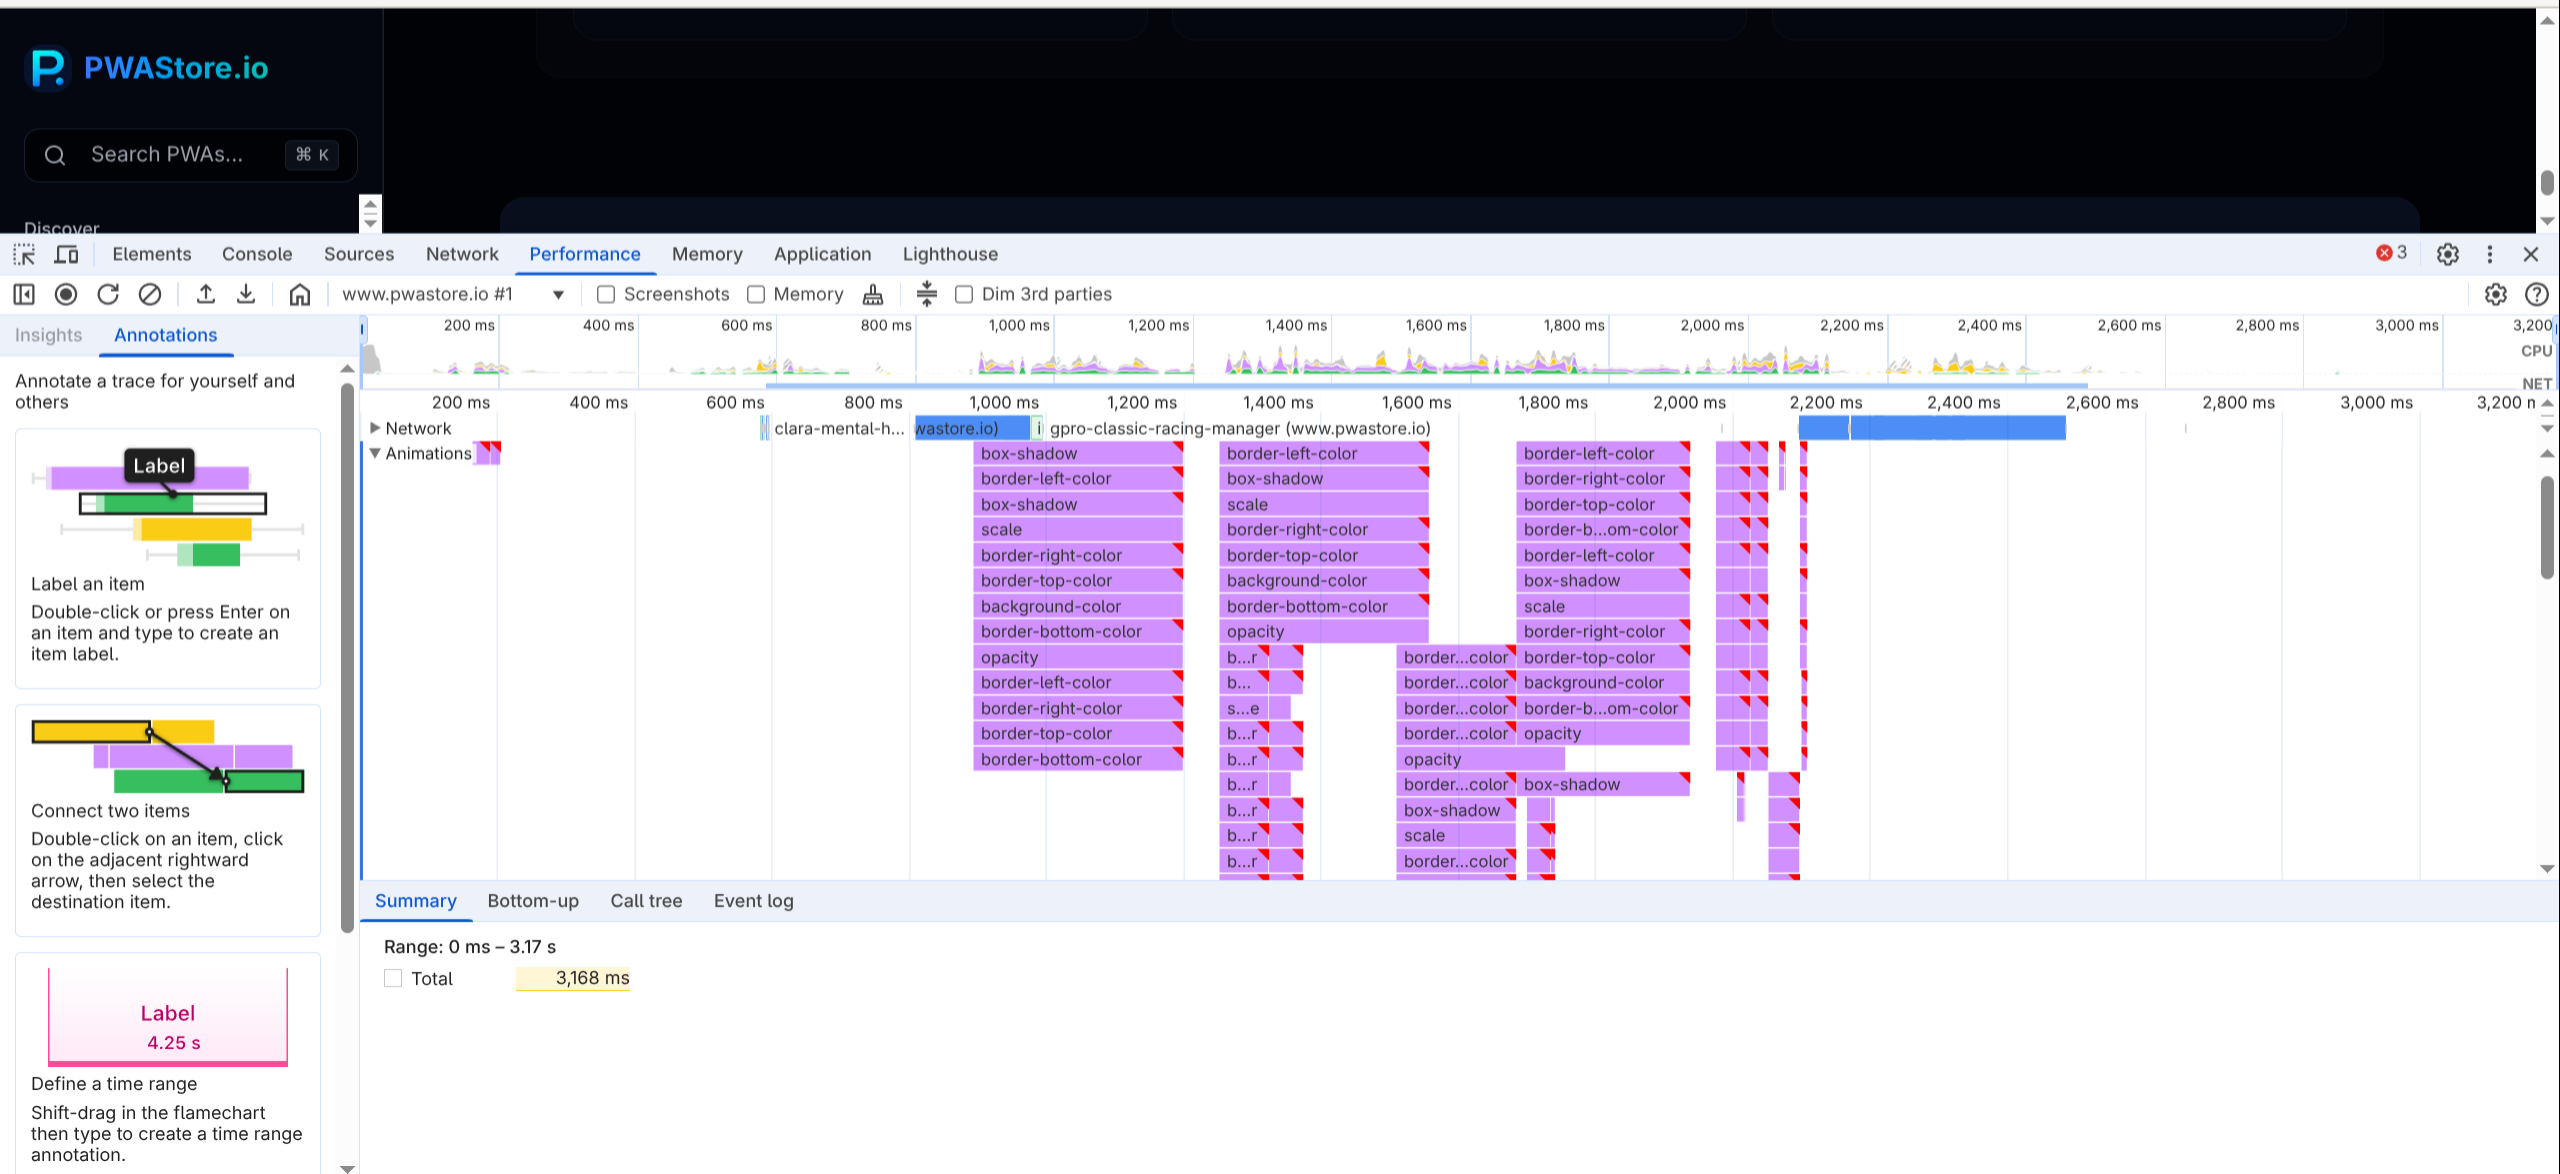2560x1174 pixels.
Task: Click the page's vertical scrollbar thumb
Action: (2547, 182)
